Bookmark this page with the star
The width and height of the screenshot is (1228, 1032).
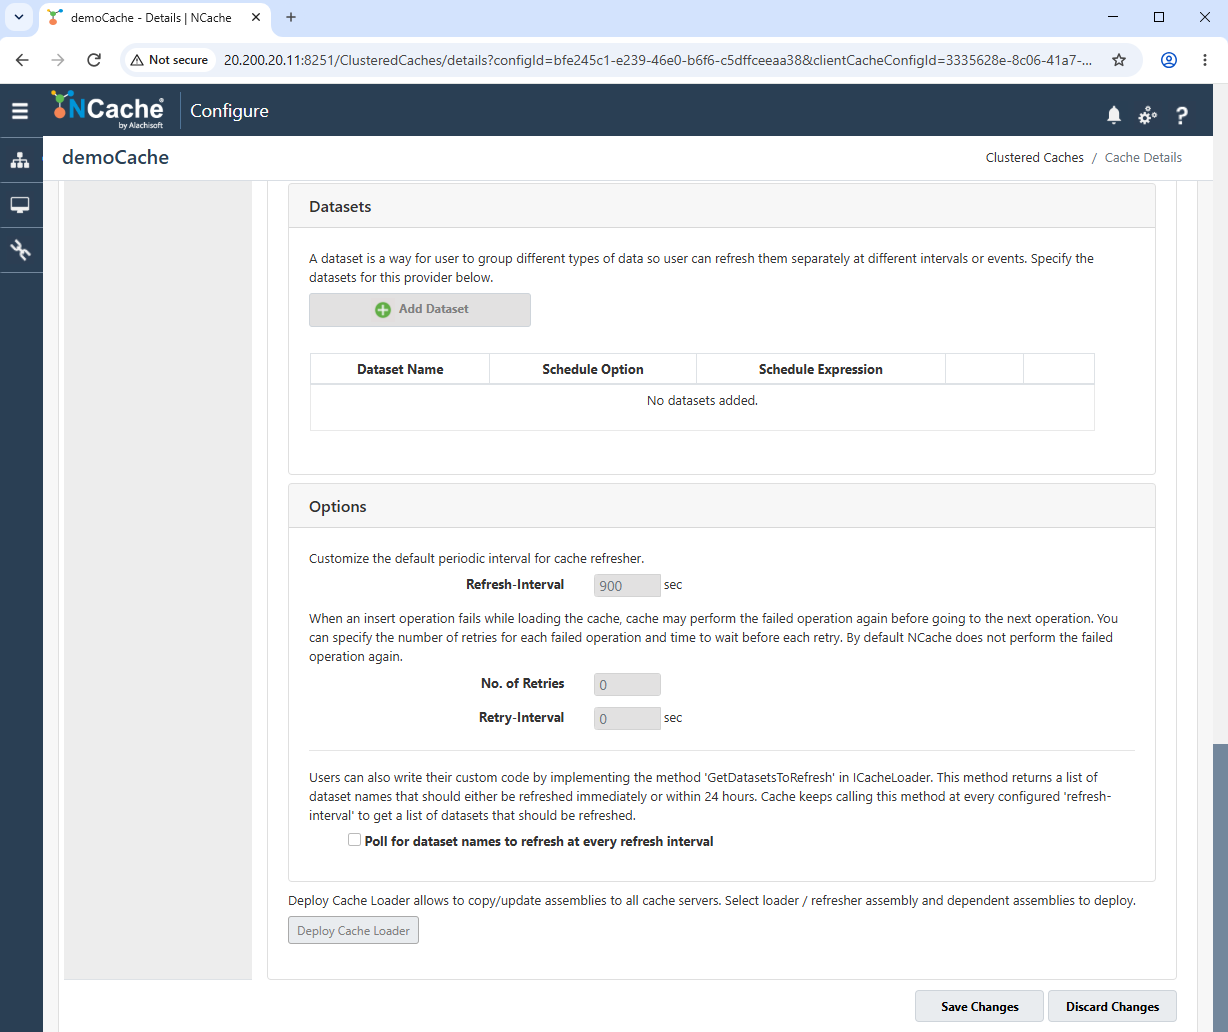click(1119, 60)
